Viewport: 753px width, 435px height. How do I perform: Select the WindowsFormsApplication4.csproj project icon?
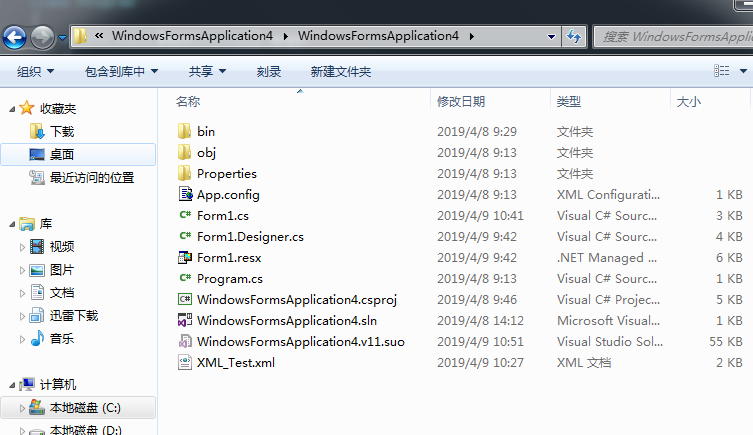pos(185,299)
